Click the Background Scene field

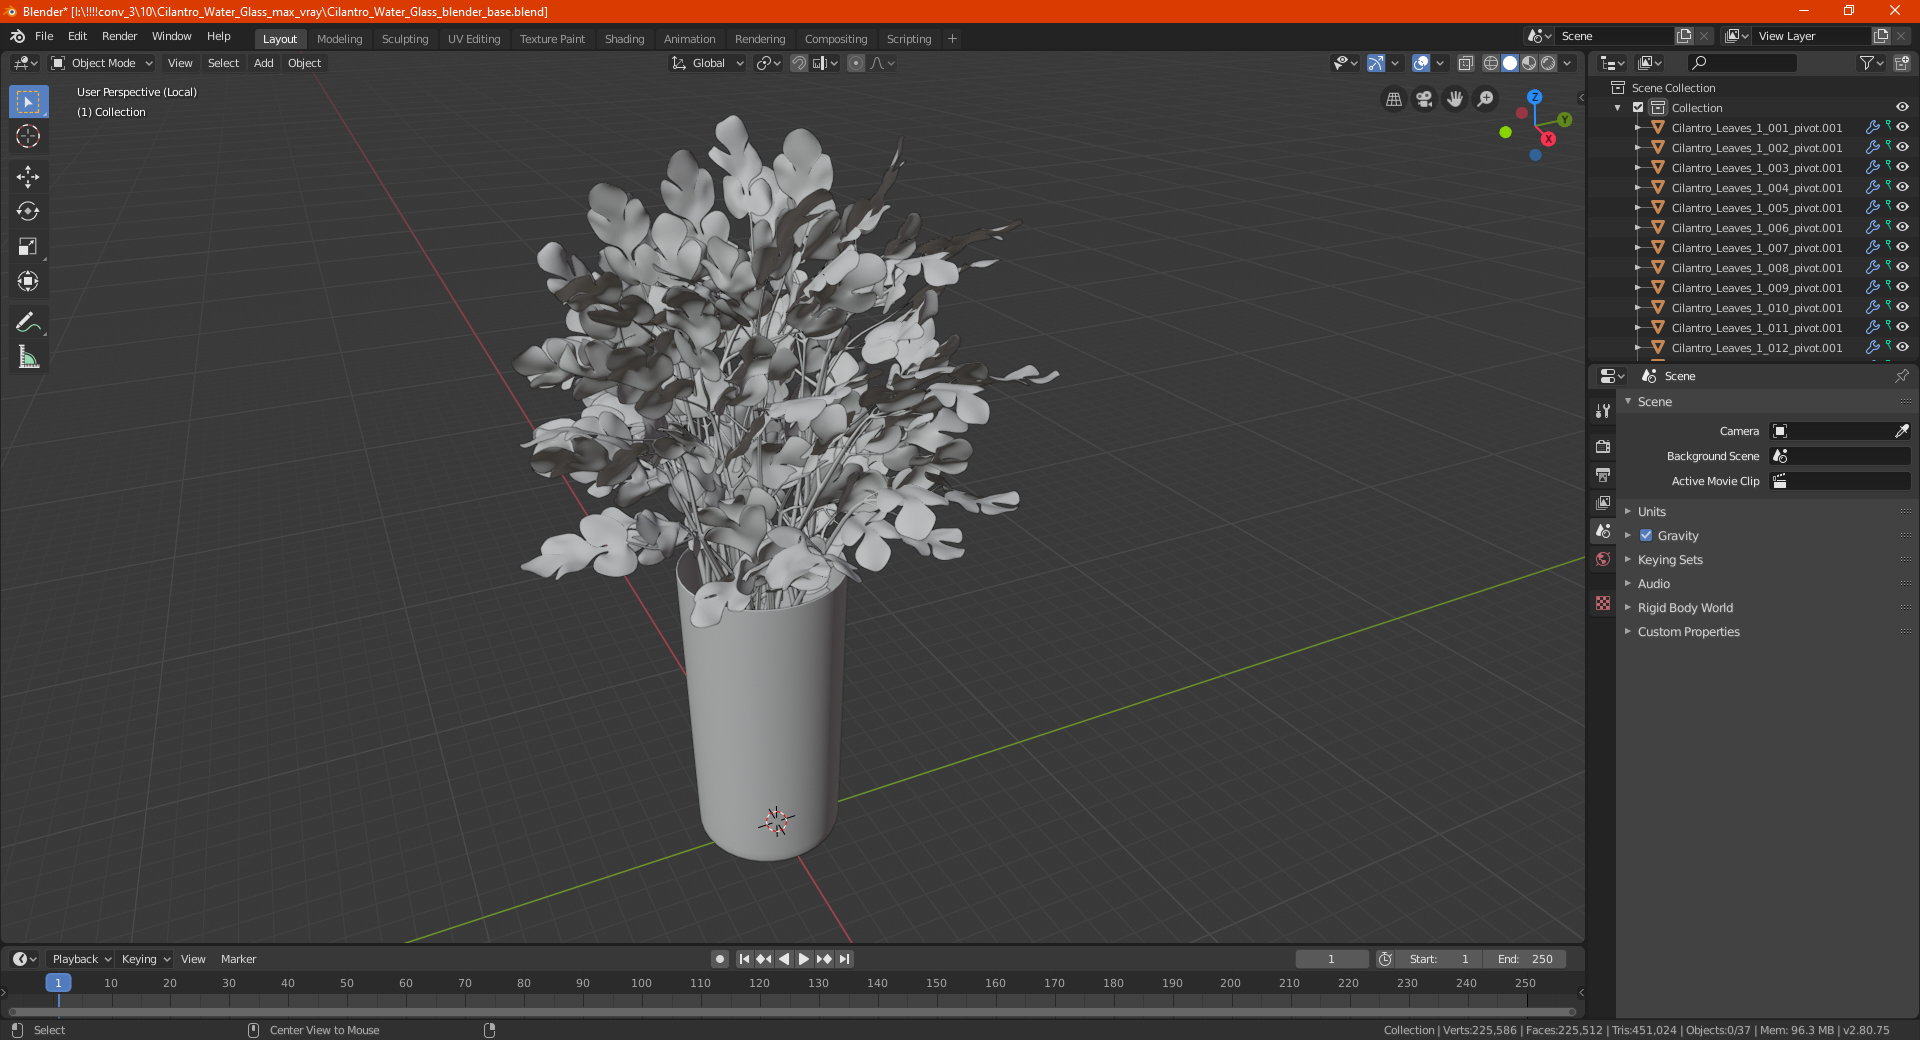pos(1840,456)
